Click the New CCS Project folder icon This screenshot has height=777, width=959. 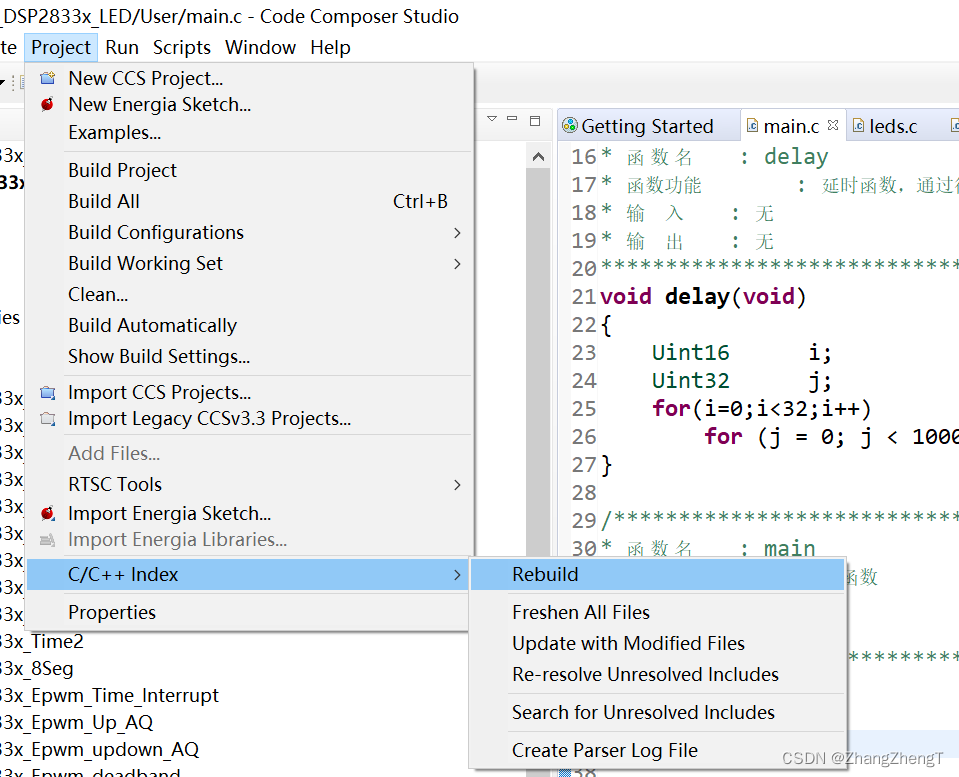pyautogui.click(x=46, y=77)
